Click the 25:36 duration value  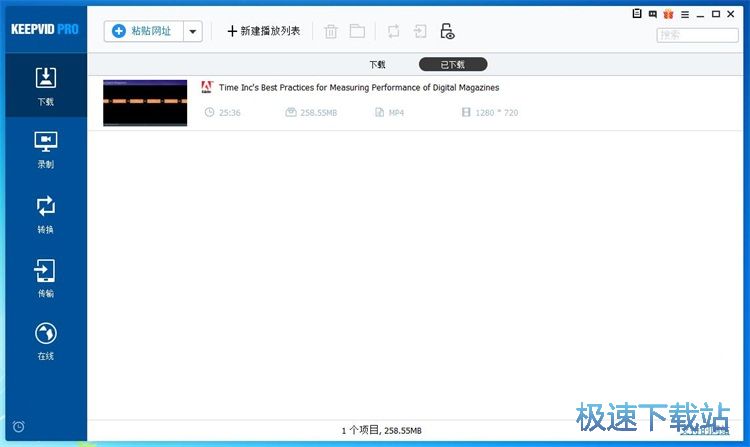point(230,113)
